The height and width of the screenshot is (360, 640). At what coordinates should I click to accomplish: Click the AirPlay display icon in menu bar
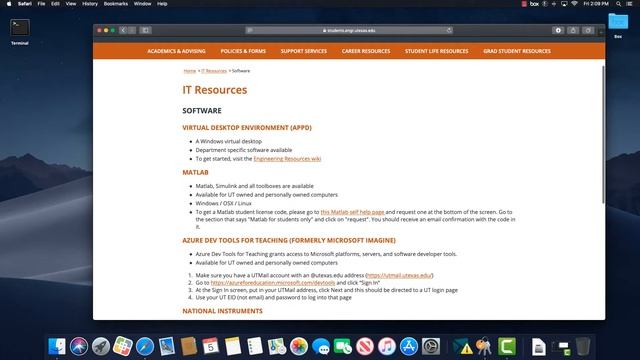(x=564, y=4)
